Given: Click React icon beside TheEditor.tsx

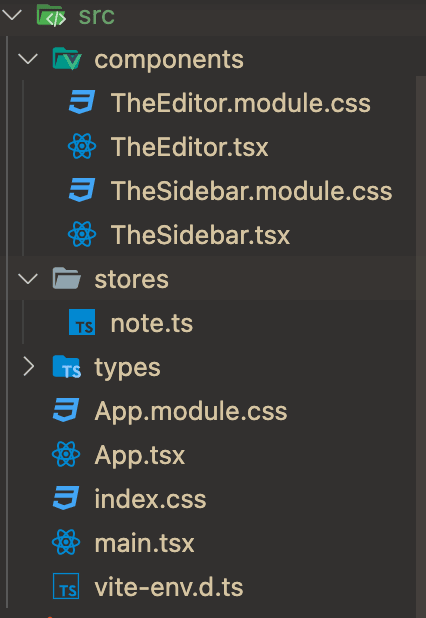Looking at the screenshot, I should (82, 146).
